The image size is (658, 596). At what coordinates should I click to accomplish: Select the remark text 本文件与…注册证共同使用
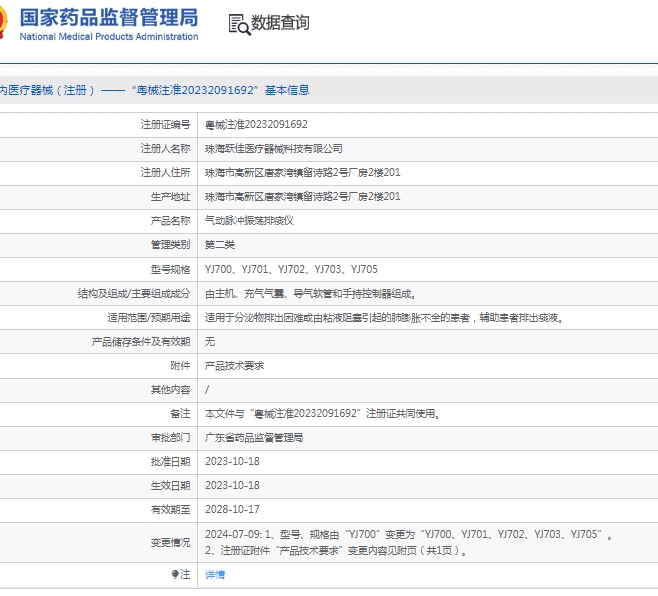pos(322,413)
